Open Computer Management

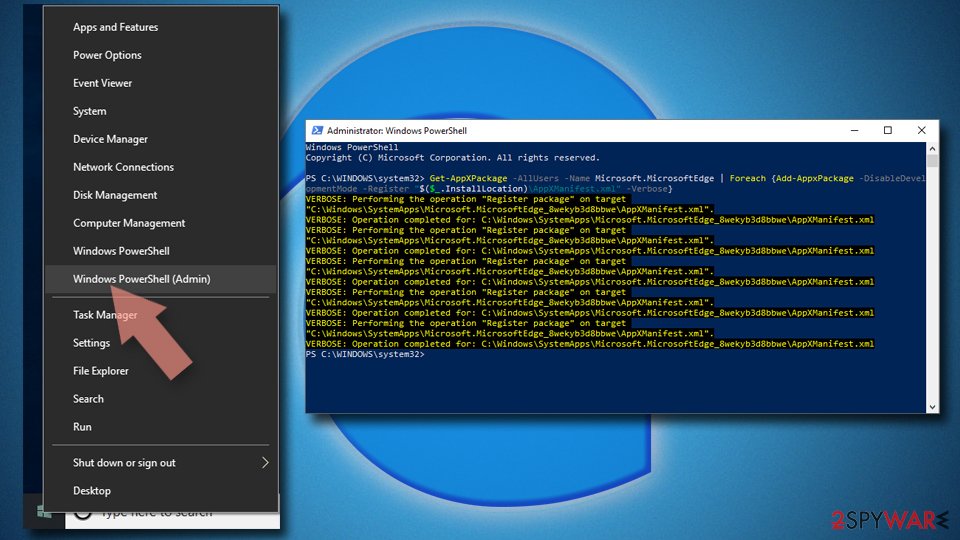129,223
